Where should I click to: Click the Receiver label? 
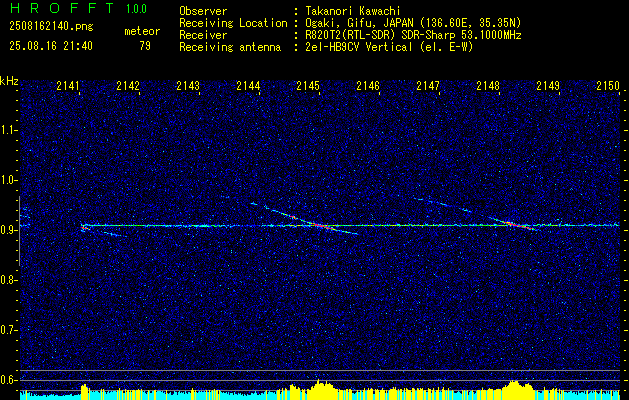point(203,35)
